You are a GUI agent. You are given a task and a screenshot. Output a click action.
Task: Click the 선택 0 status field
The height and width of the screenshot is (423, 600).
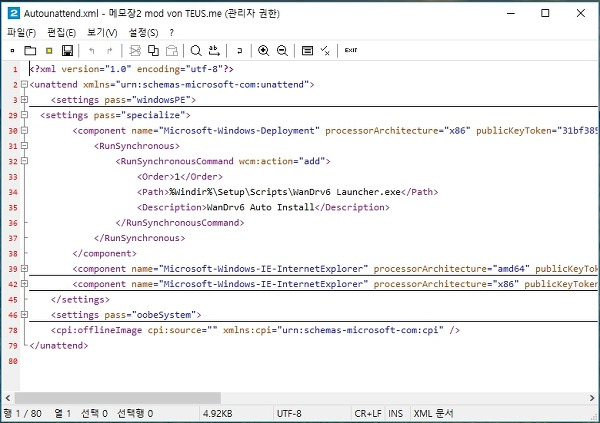94,414
